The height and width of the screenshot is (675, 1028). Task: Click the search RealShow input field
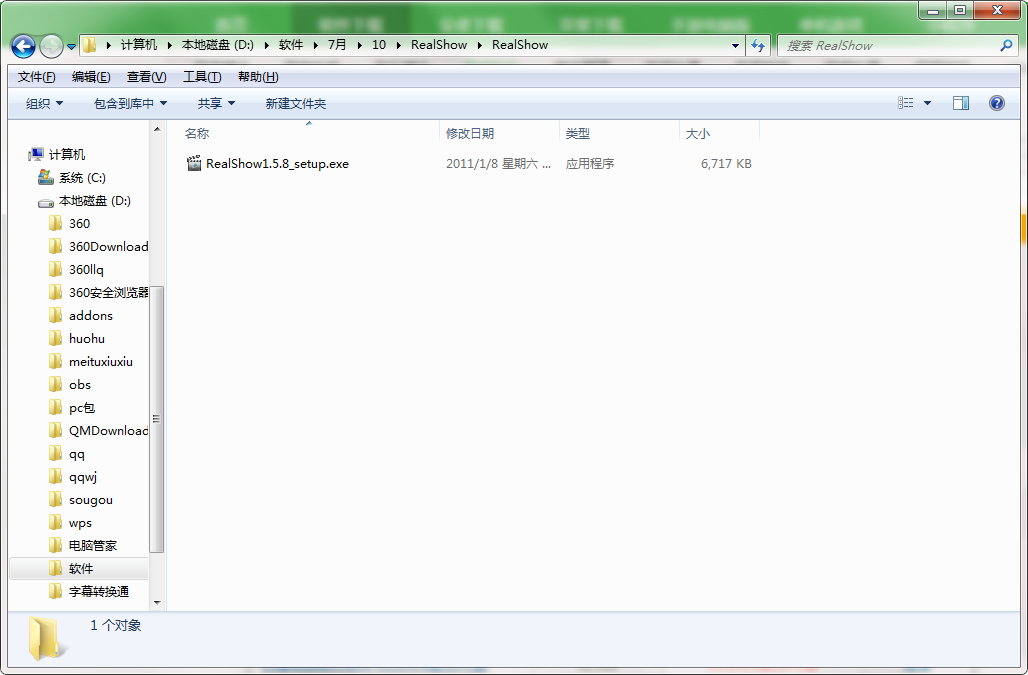(890, 45)
